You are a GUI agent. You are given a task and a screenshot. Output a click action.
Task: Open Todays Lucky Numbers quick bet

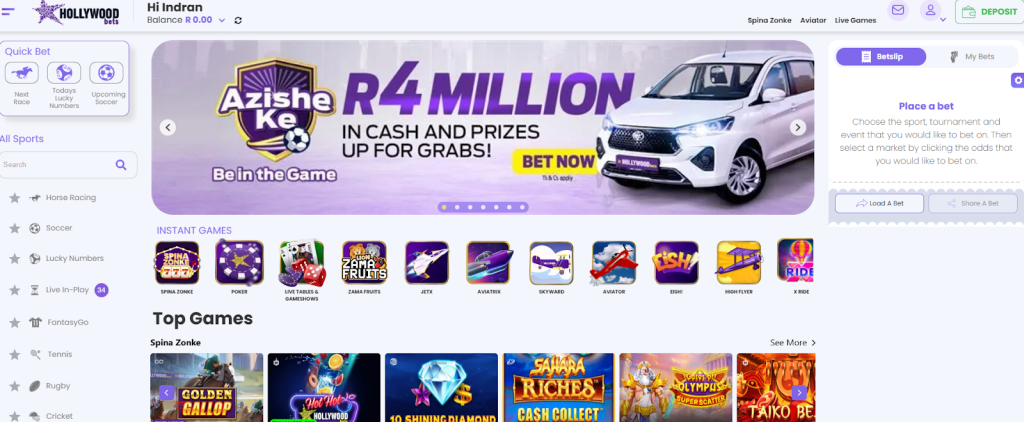[x=64, y=73]
